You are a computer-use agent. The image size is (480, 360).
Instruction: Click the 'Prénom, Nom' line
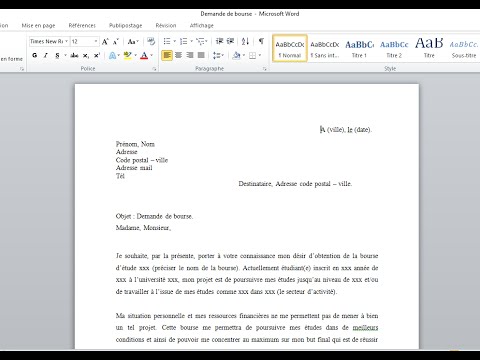[135, 144]
